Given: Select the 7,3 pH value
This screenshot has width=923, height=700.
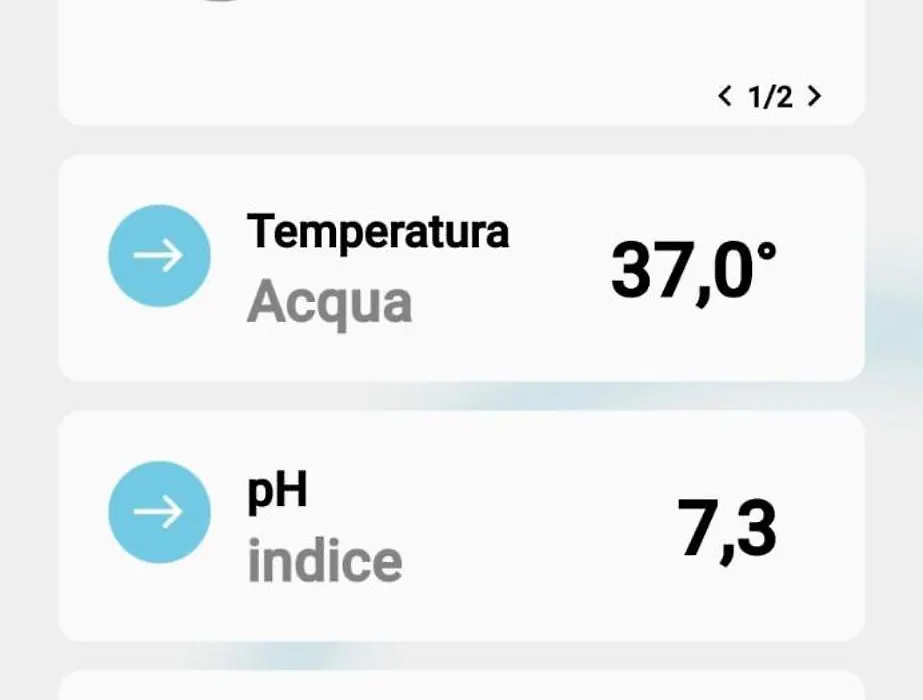Looking at the screenshot, I should [x=727, y=529].
